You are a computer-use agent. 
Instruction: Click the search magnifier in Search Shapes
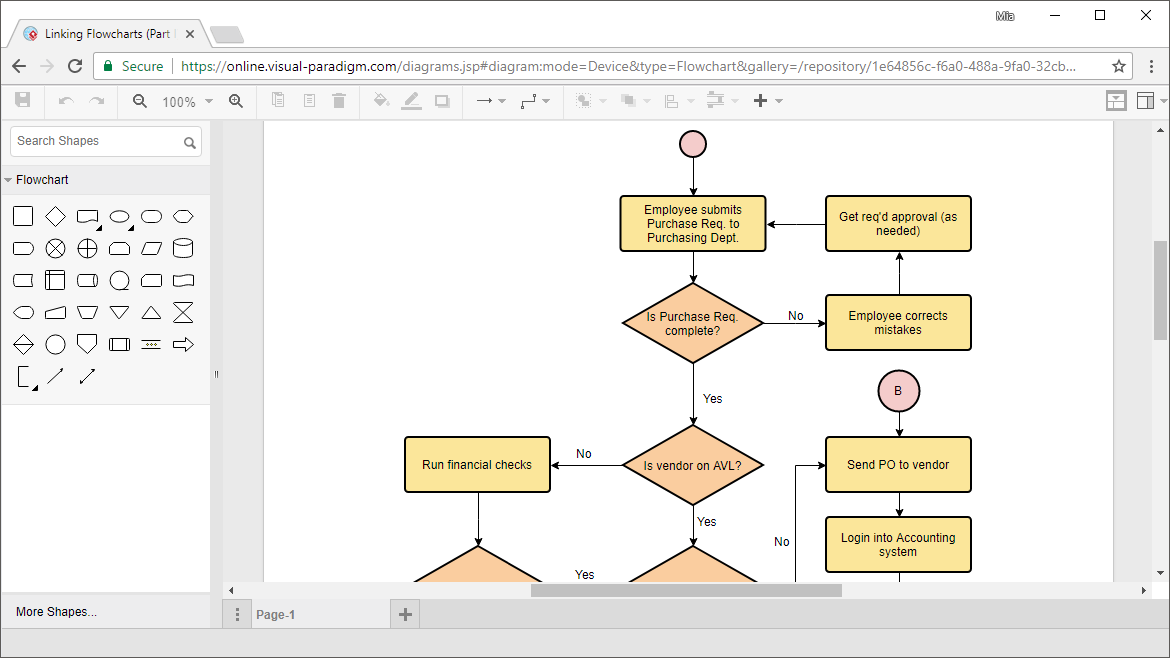click(190, 142)
